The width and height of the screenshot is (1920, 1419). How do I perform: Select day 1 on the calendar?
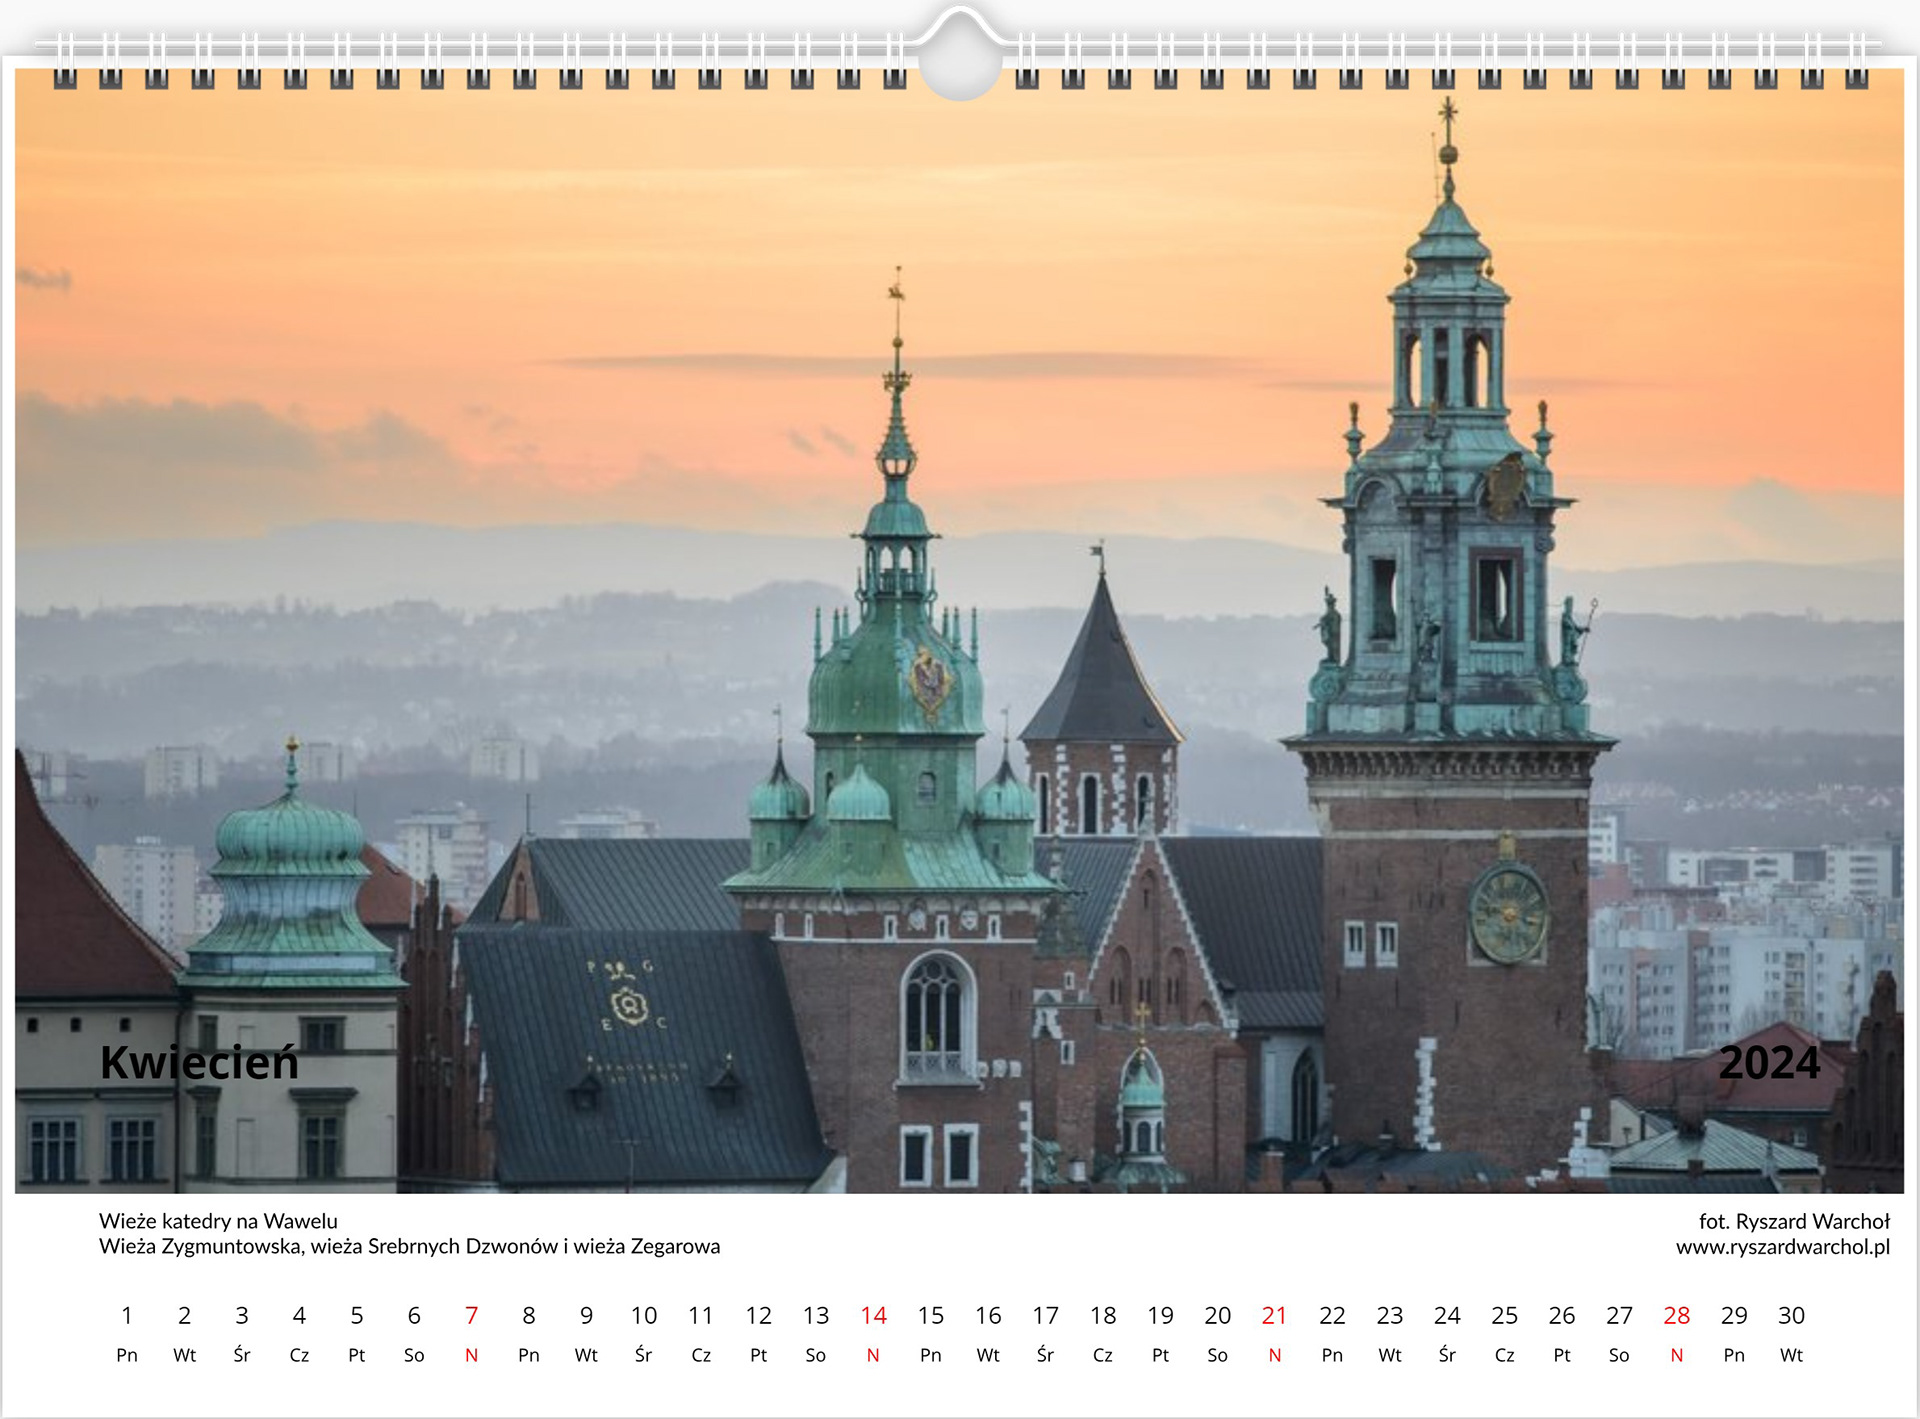coord(127,1316)
